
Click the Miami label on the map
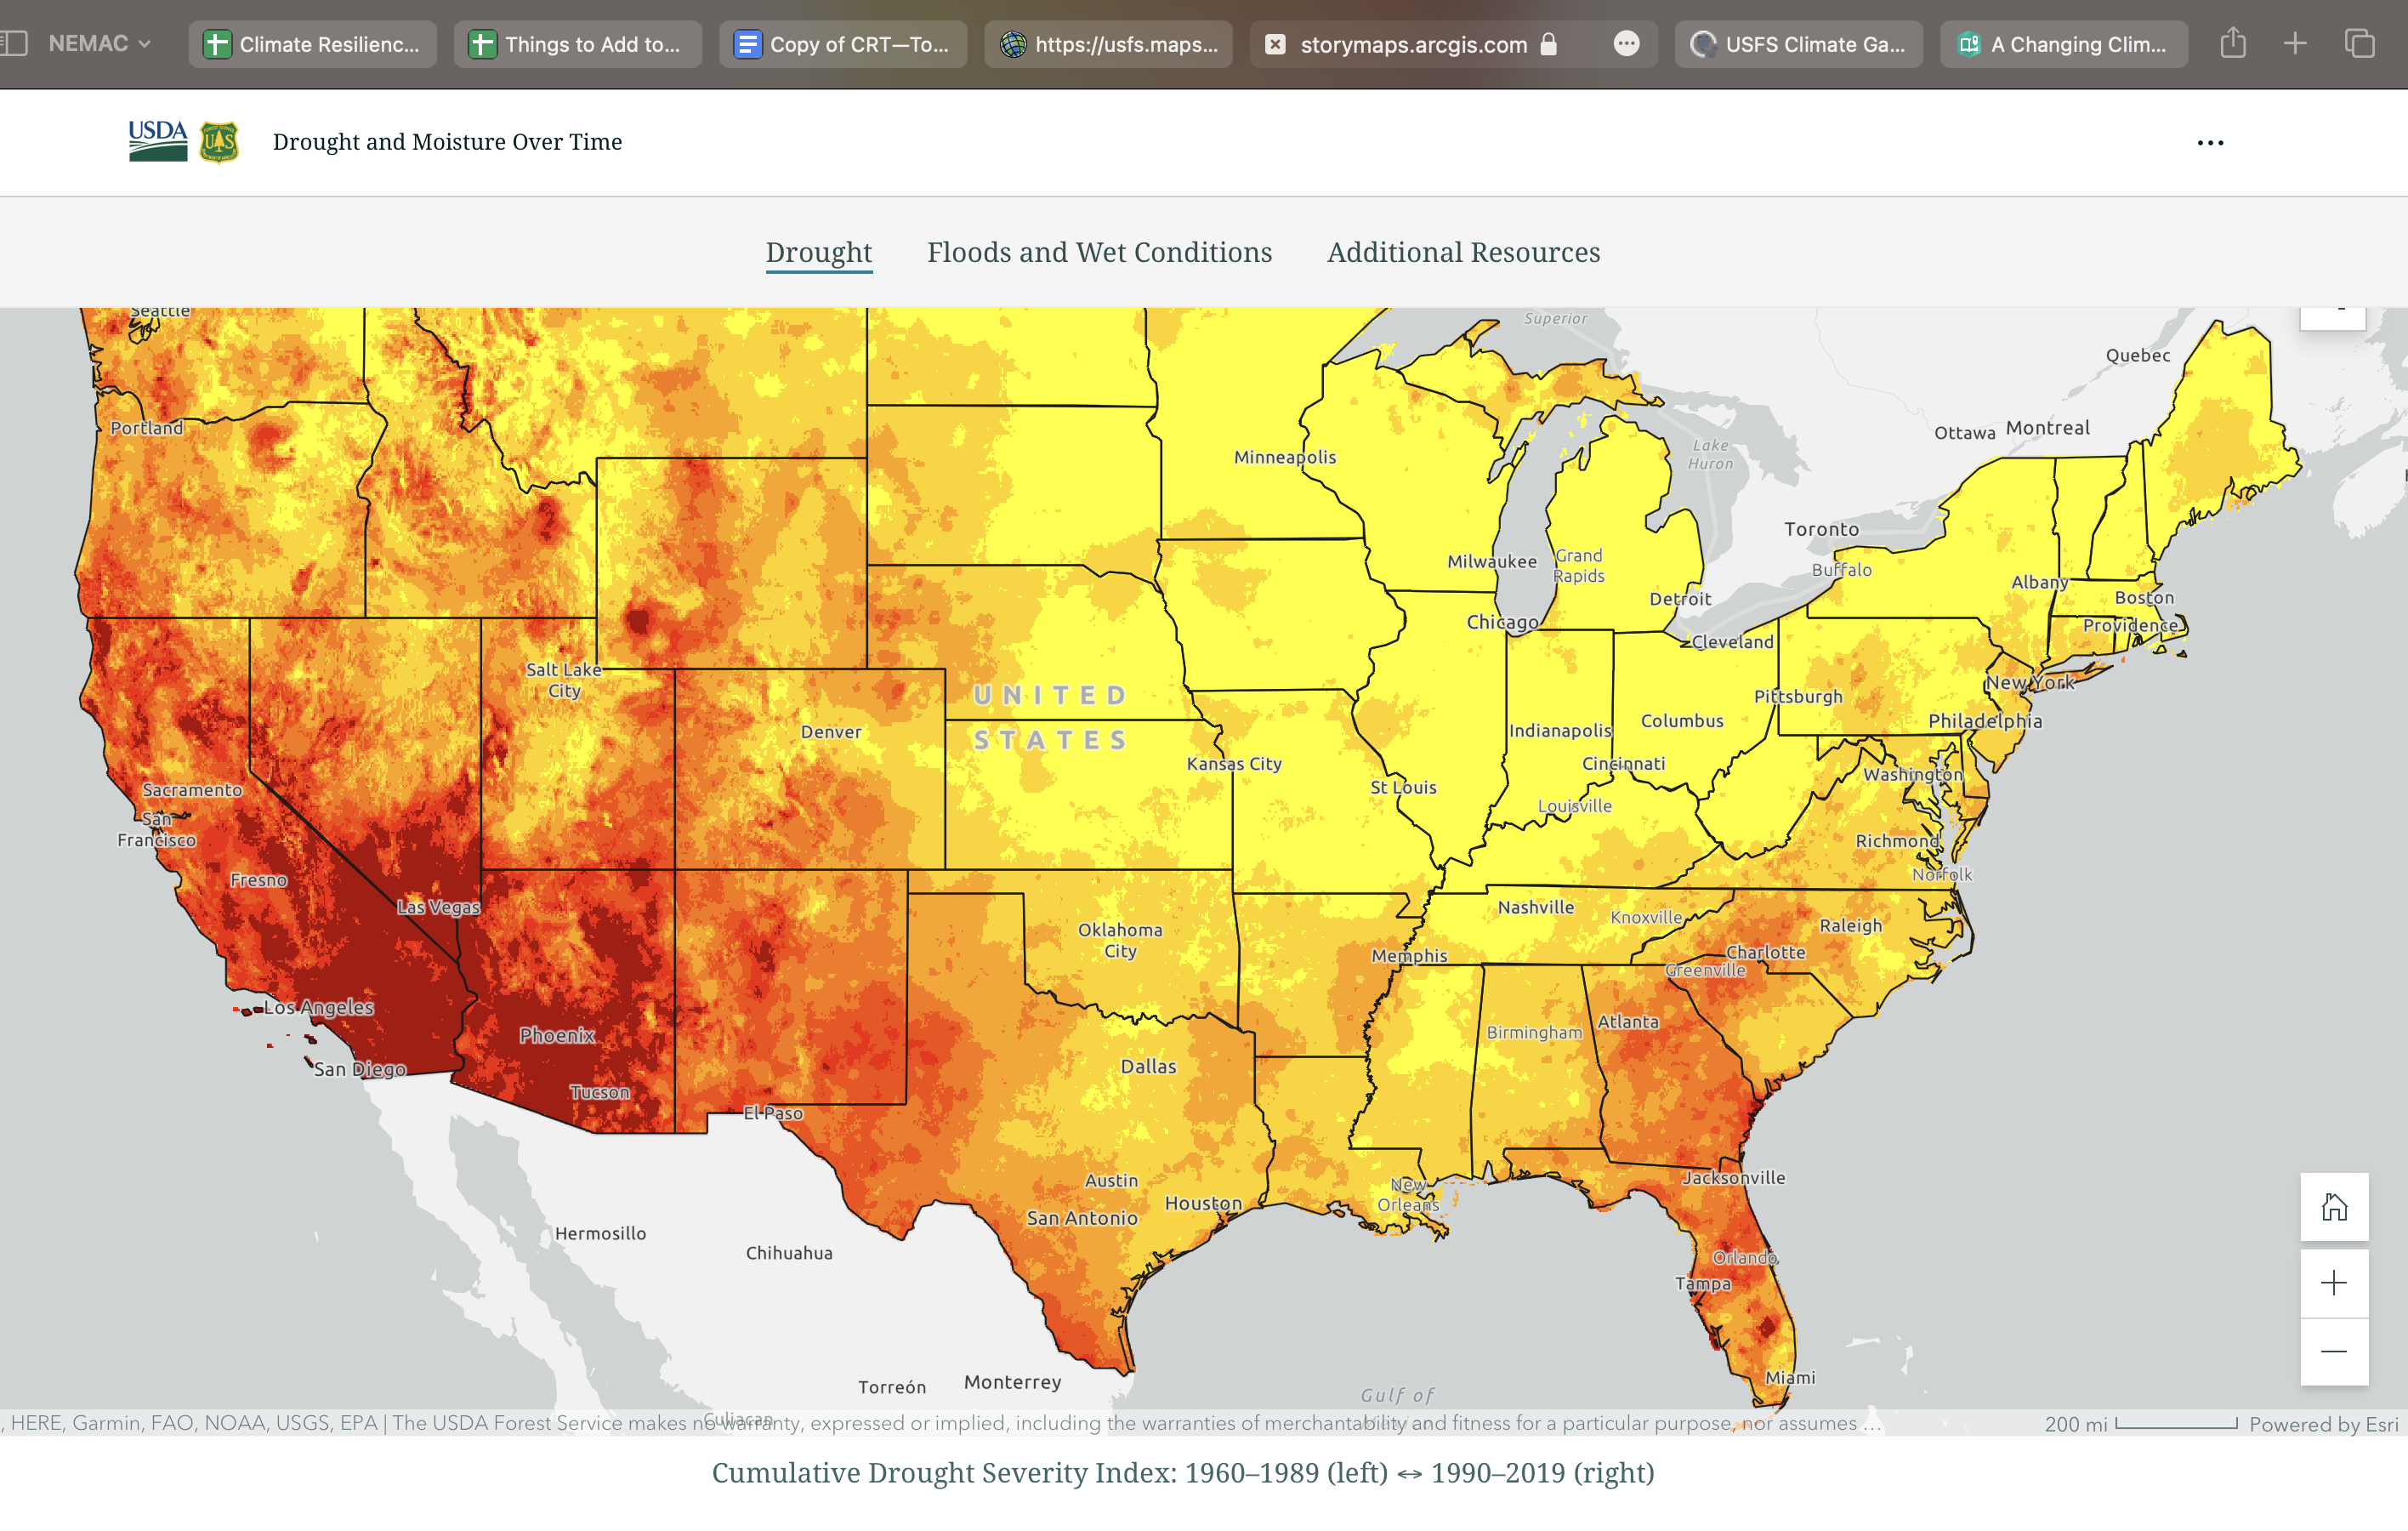pos(1790,1377)
